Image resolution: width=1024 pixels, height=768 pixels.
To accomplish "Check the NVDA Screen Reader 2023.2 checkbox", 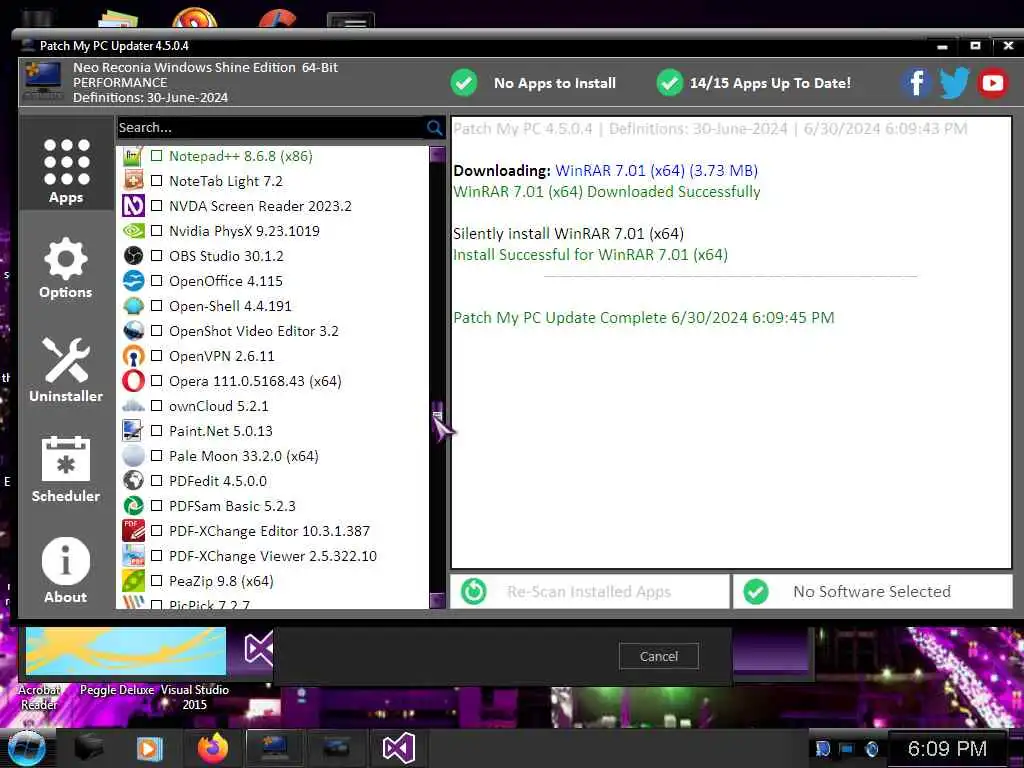I will [157, 206].
